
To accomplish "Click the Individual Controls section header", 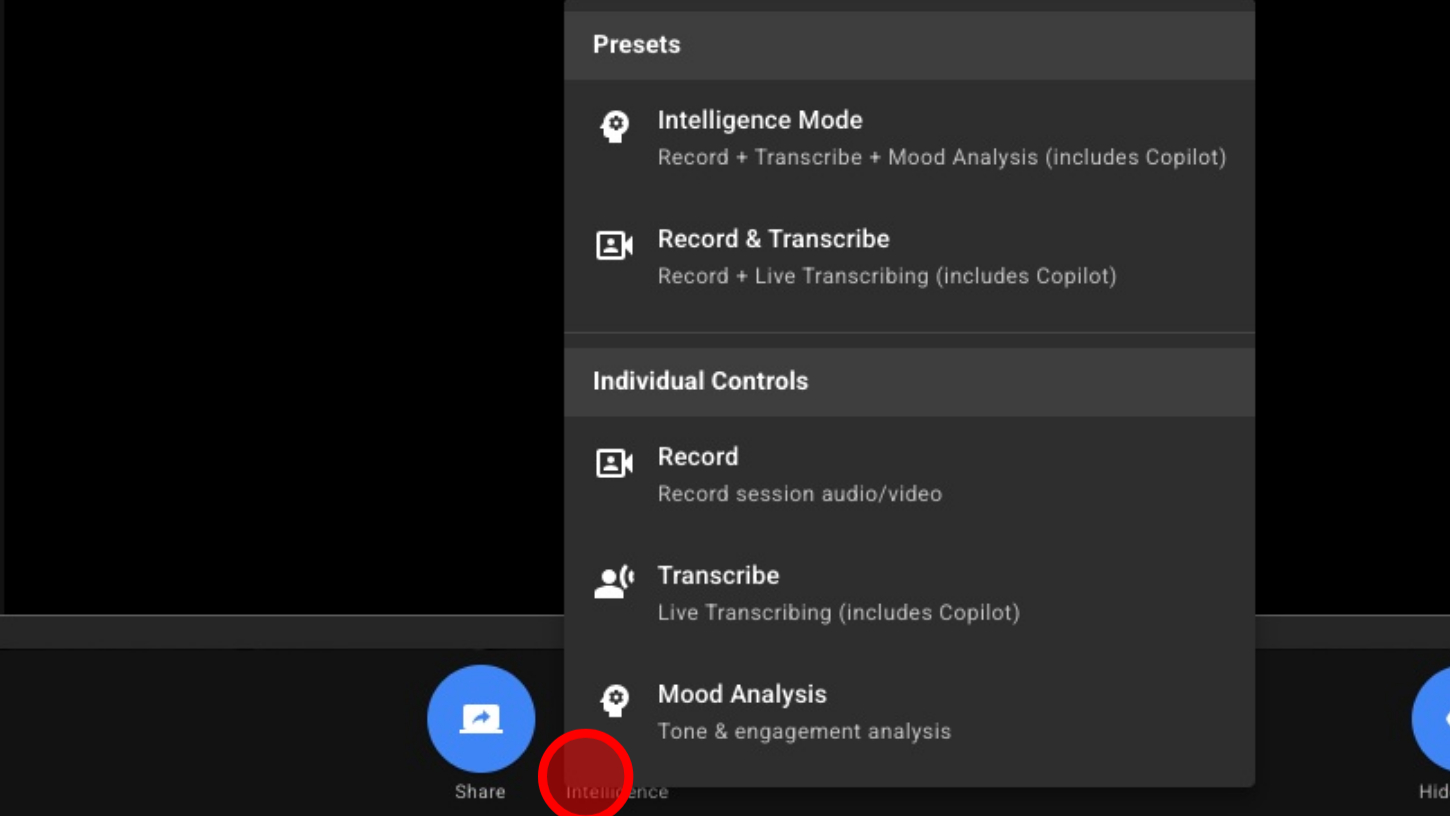I will click(700, 381).
